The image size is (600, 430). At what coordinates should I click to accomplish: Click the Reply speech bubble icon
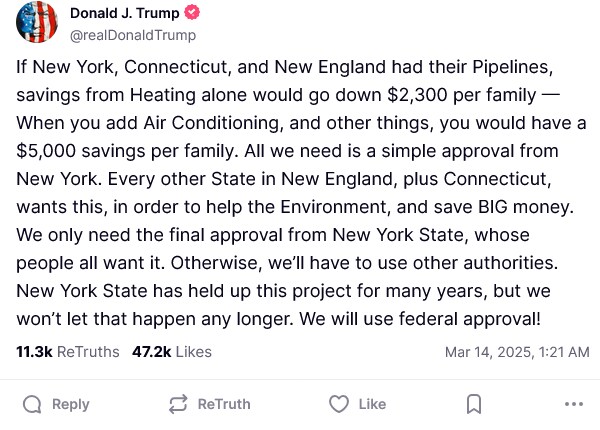pyautogui.click(x=32, y=404)
